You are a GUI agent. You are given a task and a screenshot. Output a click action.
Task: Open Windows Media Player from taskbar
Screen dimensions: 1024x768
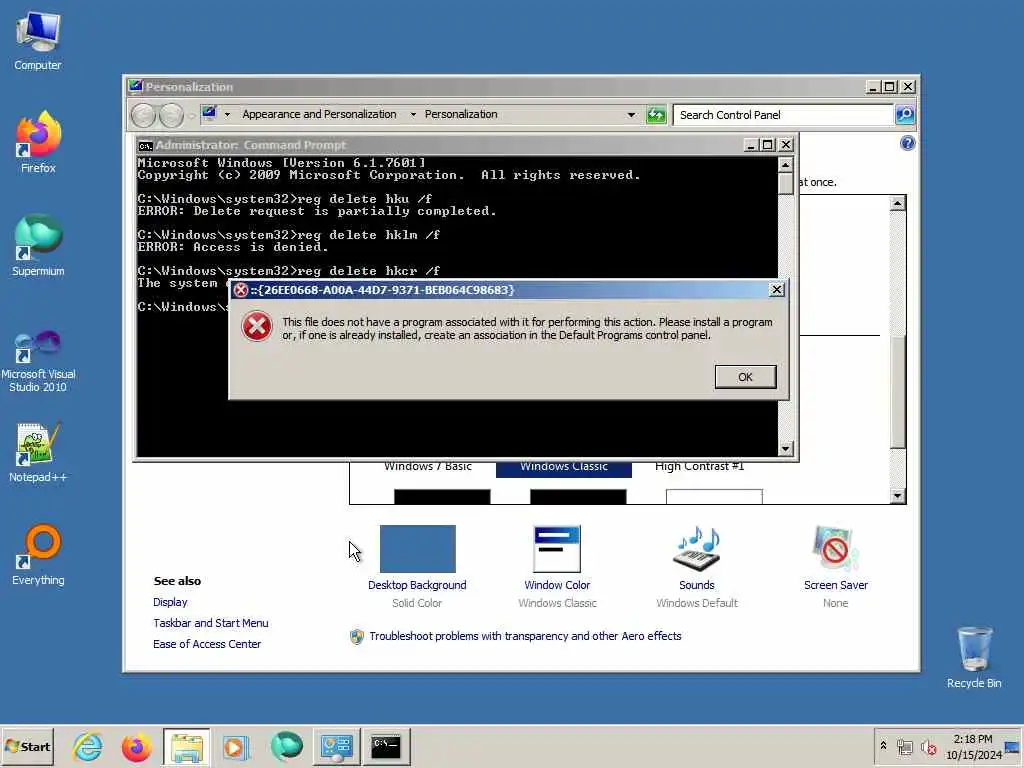[235, 746]
